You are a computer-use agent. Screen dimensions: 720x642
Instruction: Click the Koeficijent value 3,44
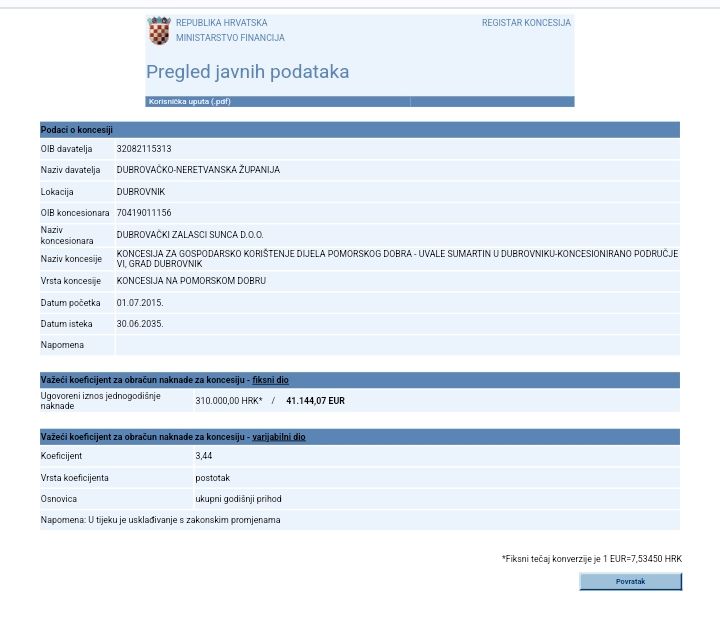pos(204,456)
